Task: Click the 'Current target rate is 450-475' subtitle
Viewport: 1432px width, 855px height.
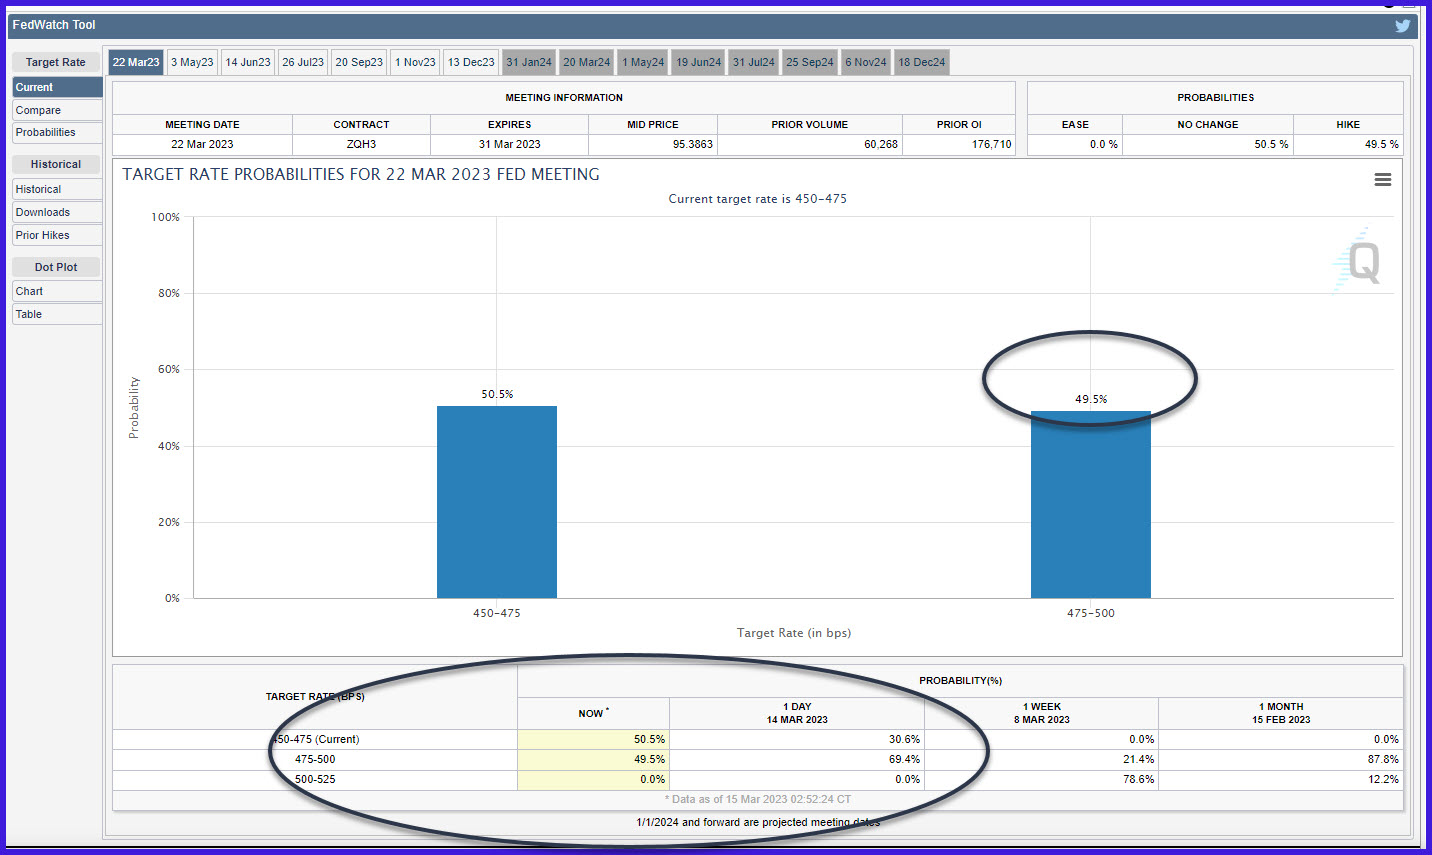Action: pyautogui.click(x=757, y=199)
